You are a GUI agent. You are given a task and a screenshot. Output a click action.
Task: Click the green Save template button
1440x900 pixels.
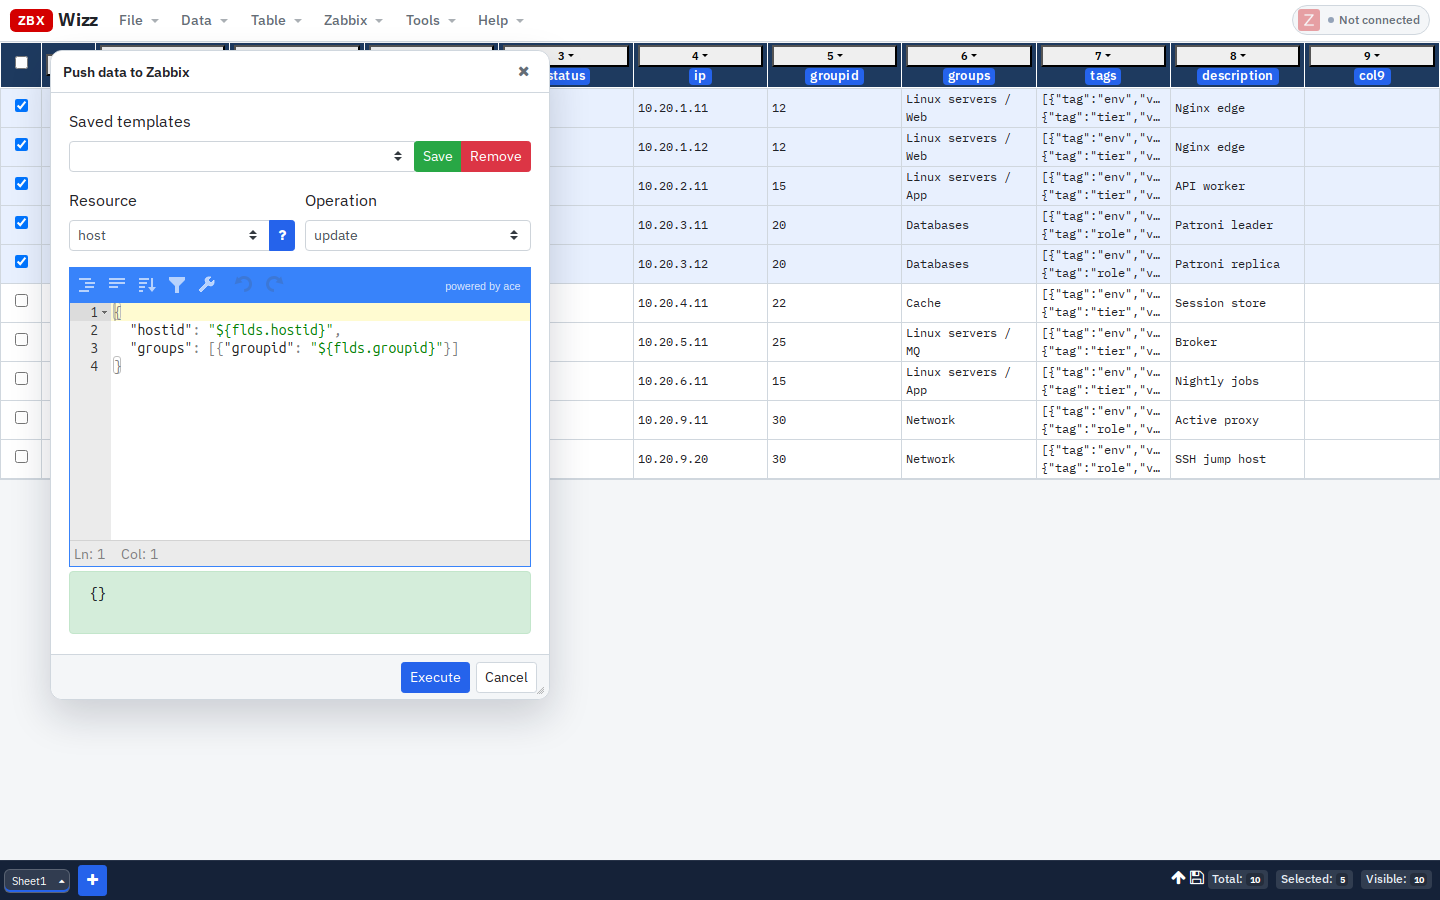438,156
